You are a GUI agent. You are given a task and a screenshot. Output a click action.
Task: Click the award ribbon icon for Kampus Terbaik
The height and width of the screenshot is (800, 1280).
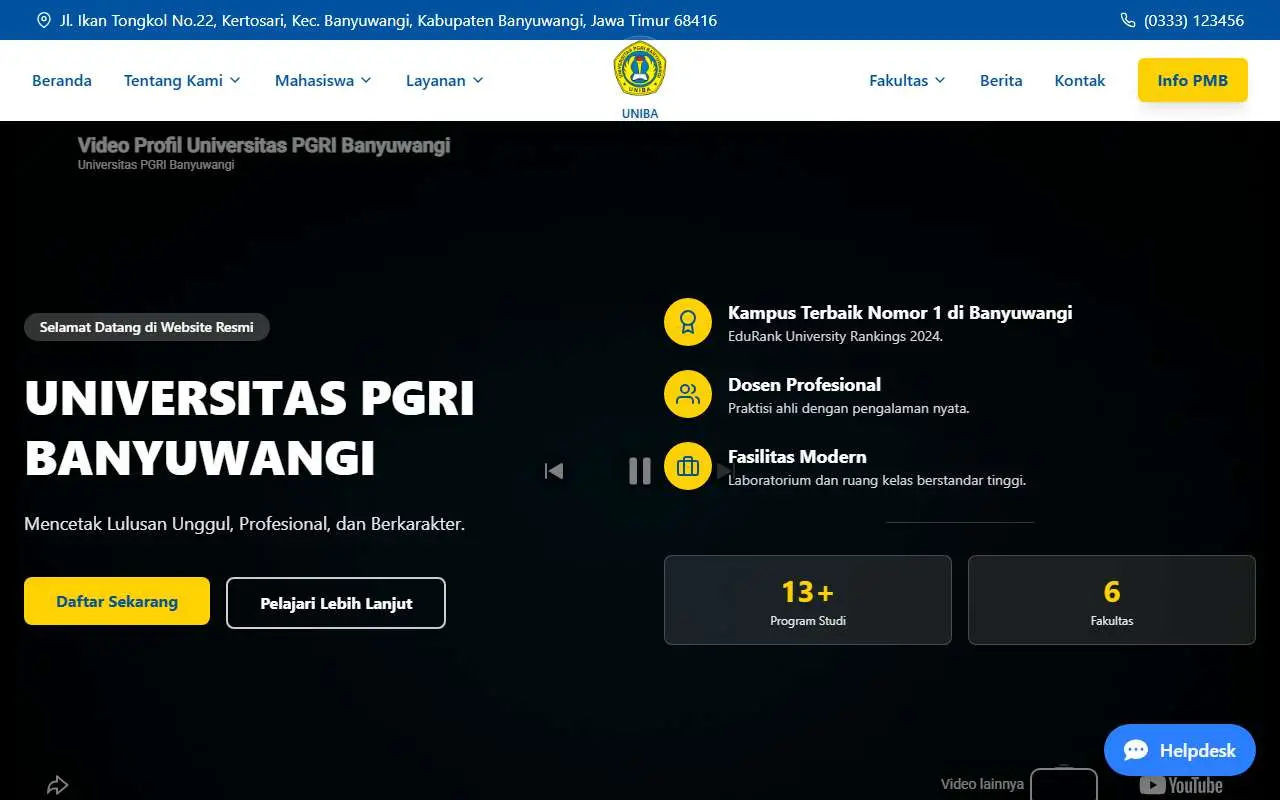[x=688, y=322]
